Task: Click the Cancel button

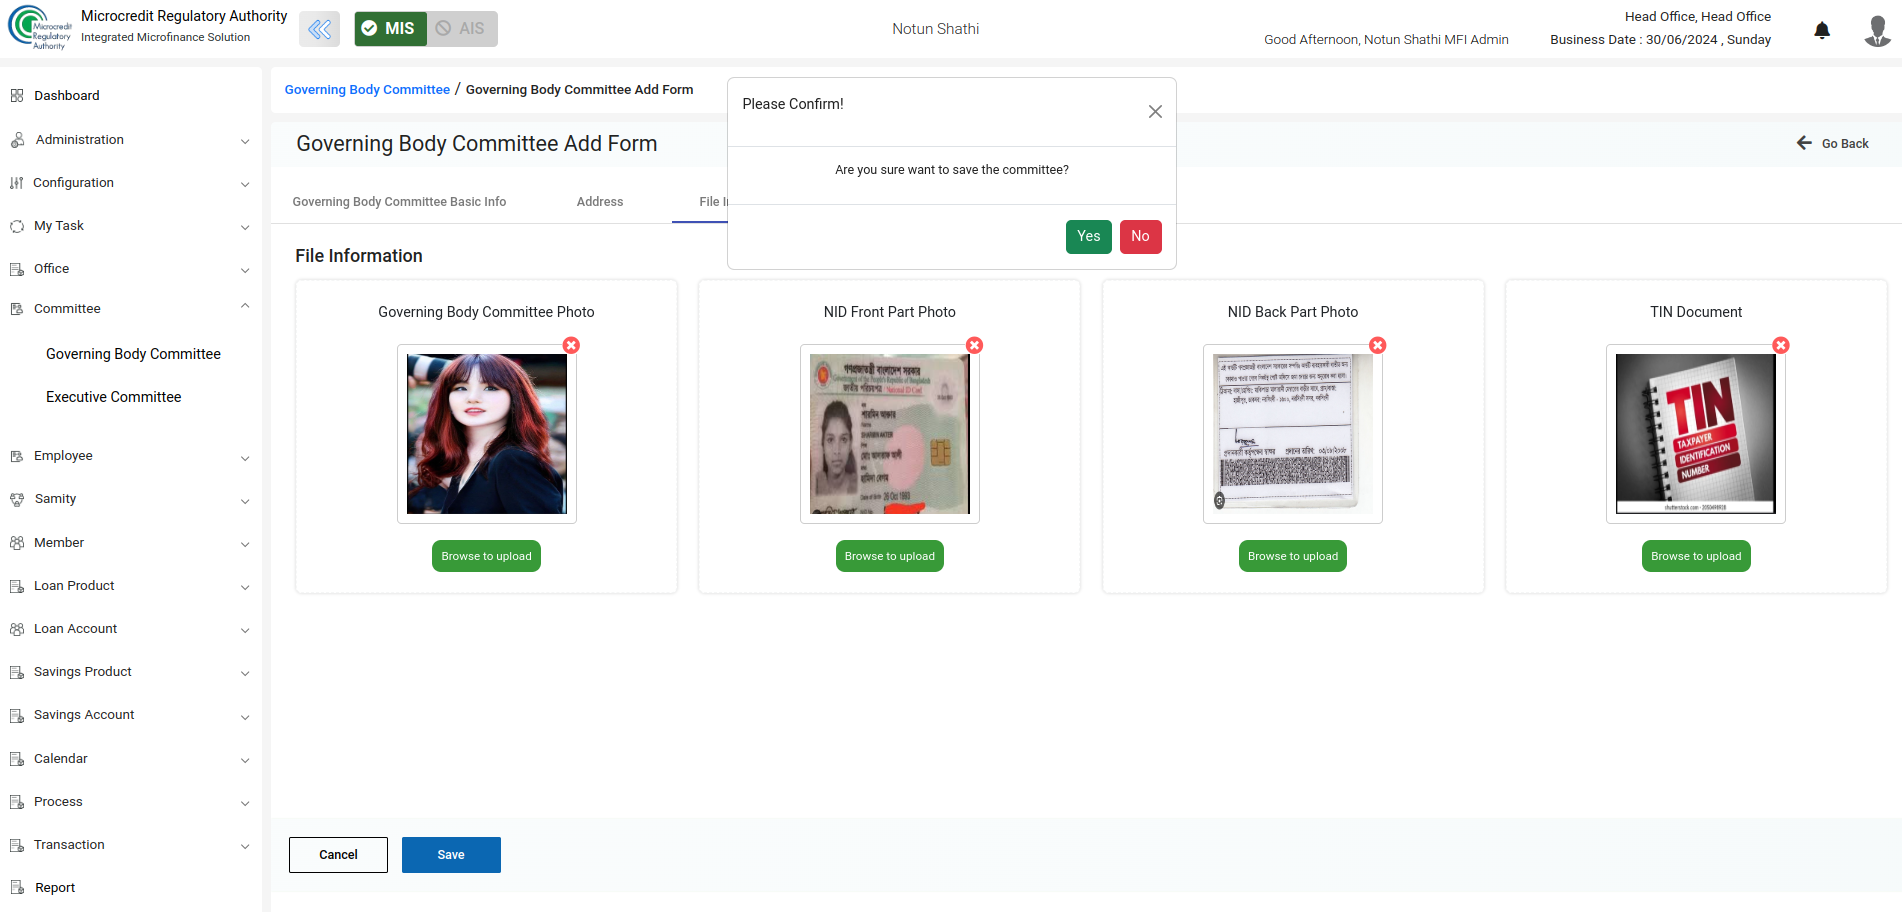Action: [x=338, y=855]
